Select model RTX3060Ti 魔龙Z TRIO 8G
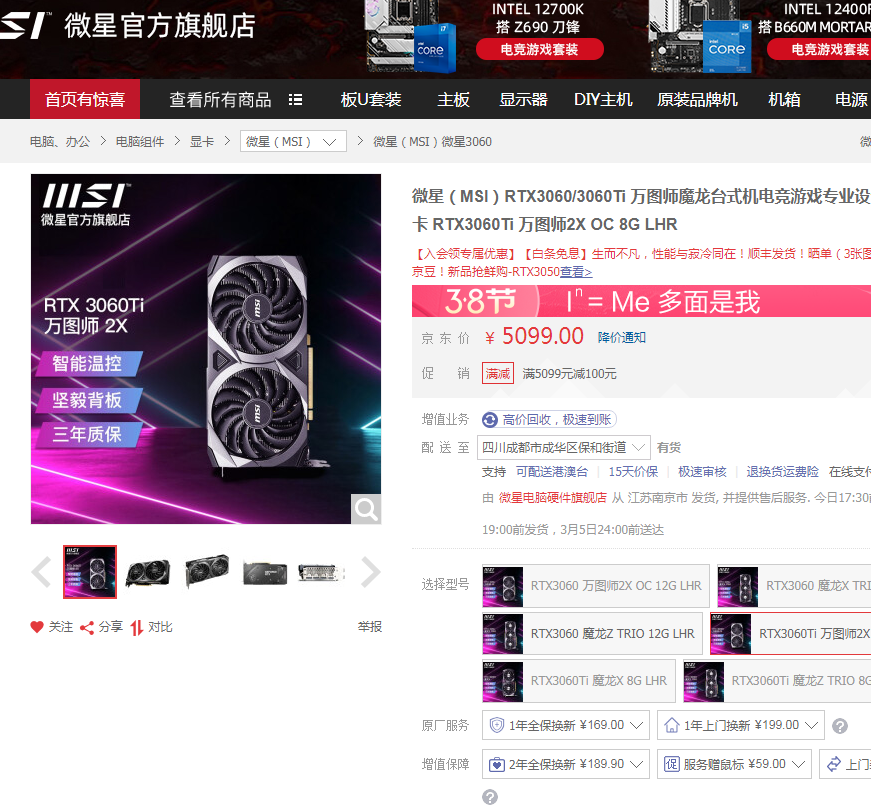The image size is (871, 808). point(777,681)
